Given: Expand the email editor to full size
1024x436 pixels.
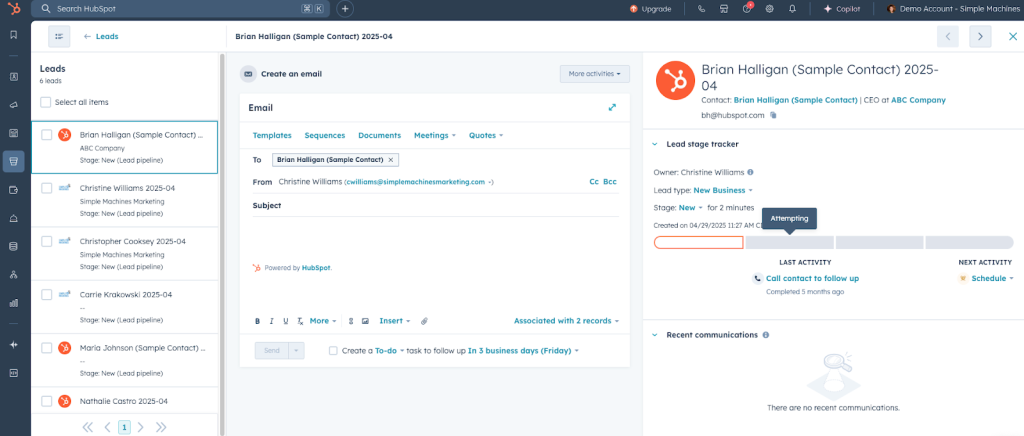Looking at the screenshot, I should pyautogui.click(x=612, y=108).
